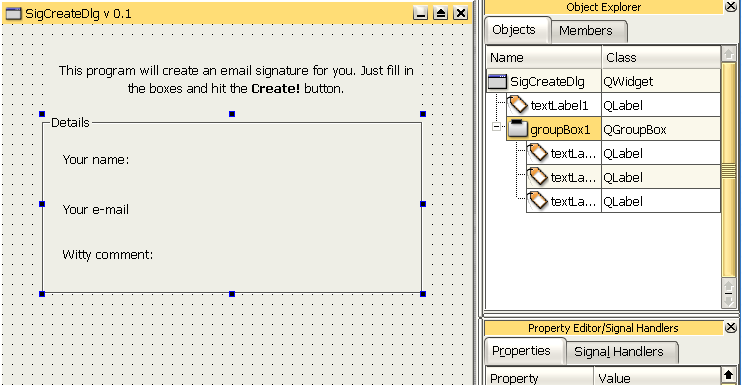Viewport: 742px width, 385px height.
Task: Select the Objects tab
Action: click(x=514, y=30)
